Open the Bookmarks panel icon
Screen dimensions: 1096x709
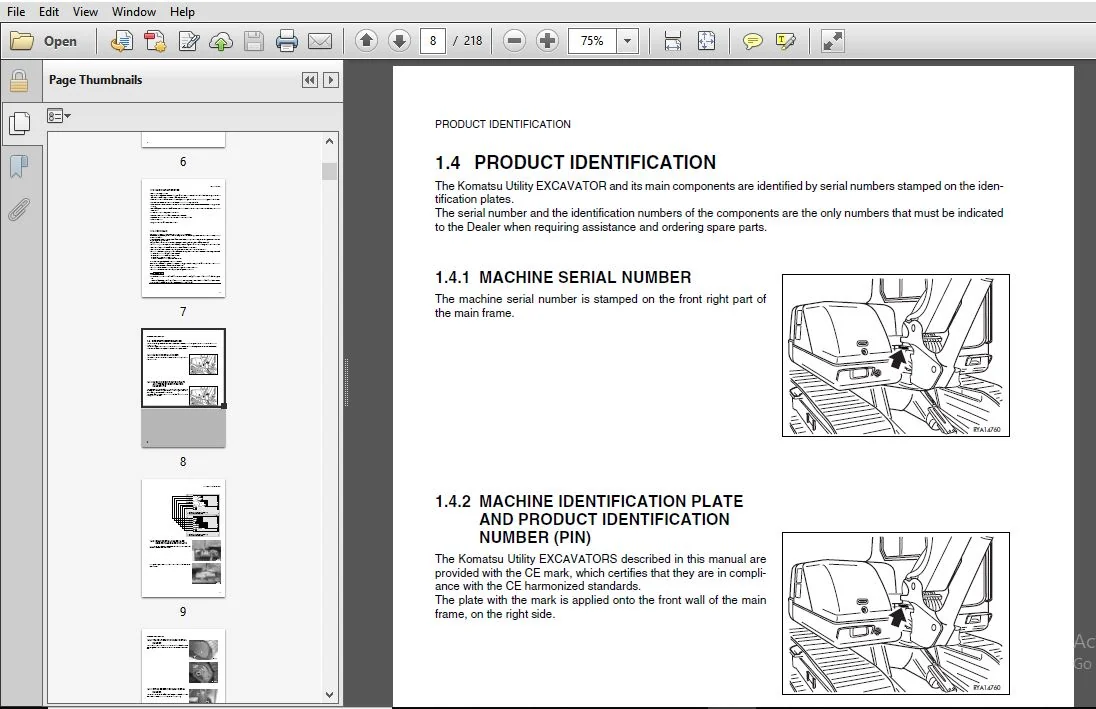(19, 167)
